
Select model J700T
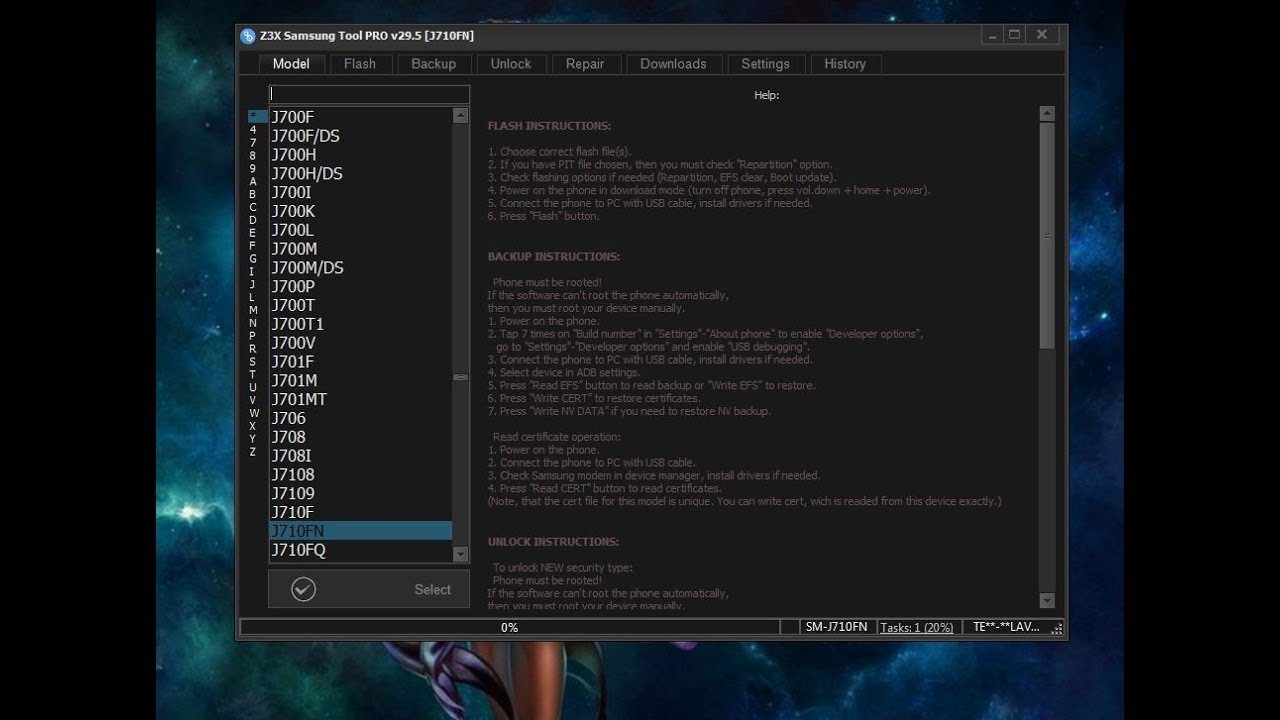[x=360, y=306]
